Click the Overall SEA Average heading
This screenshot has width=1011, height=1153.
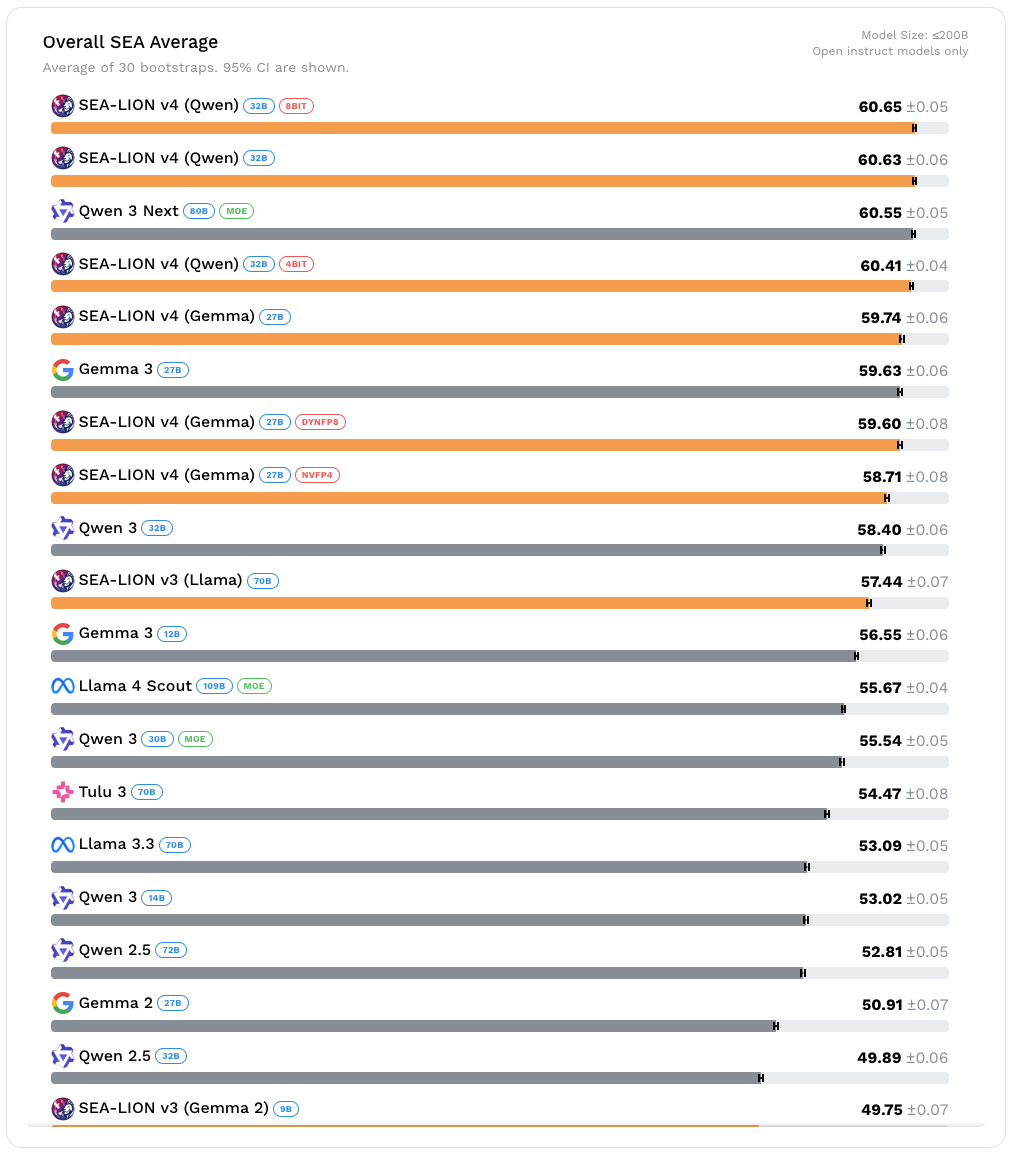point(130,42)
